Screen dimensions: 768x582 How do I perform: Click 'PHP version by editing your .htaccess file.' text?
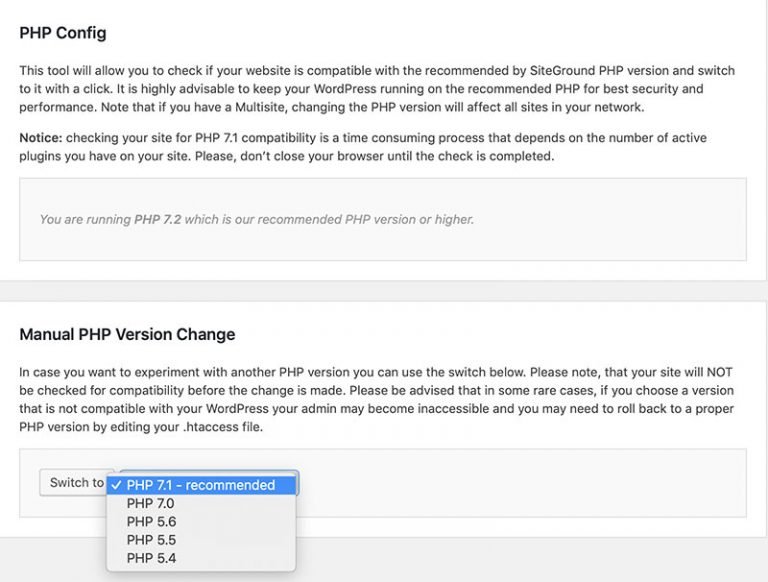coord(141,427)
